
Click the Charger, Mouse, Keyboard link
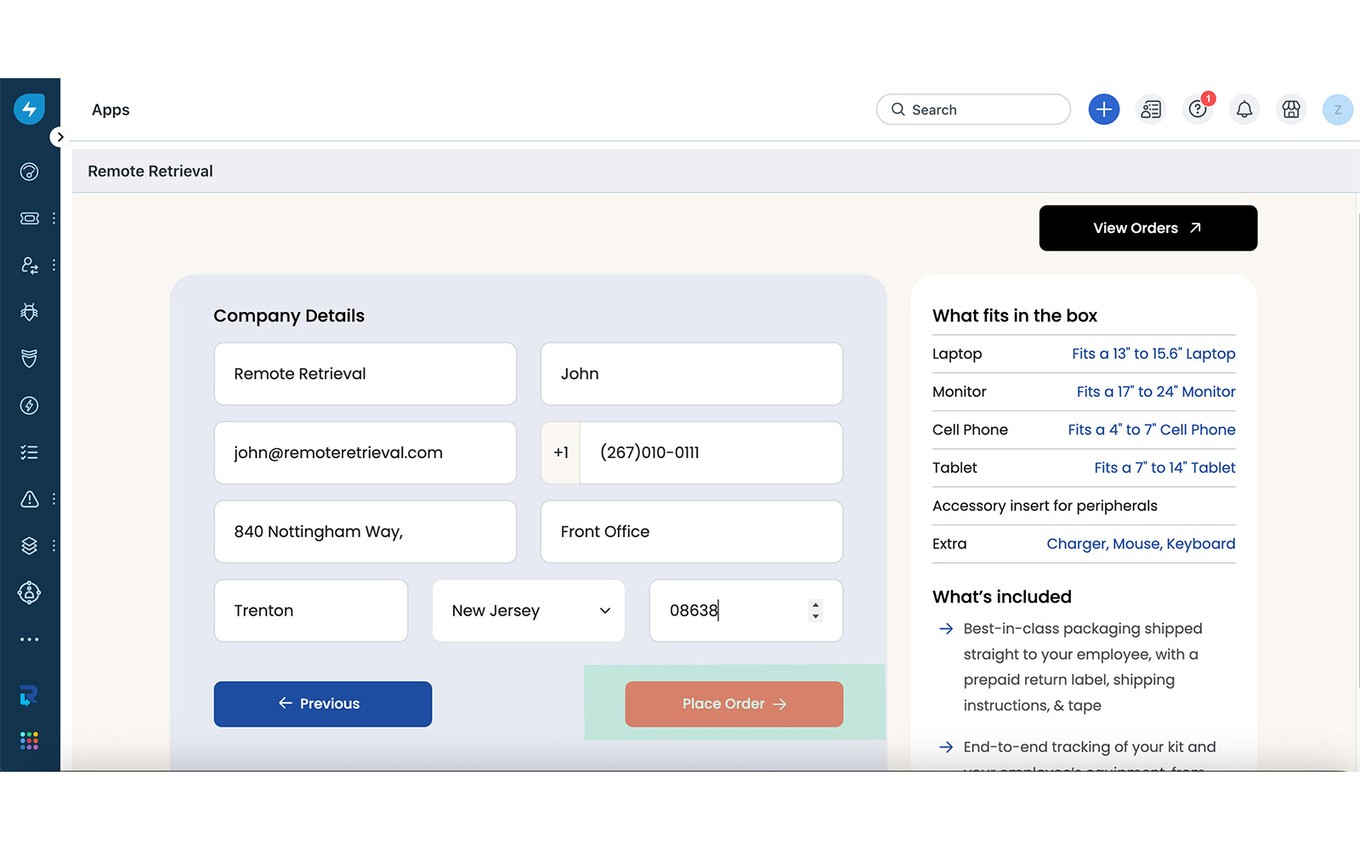[x=1141, y=544]
